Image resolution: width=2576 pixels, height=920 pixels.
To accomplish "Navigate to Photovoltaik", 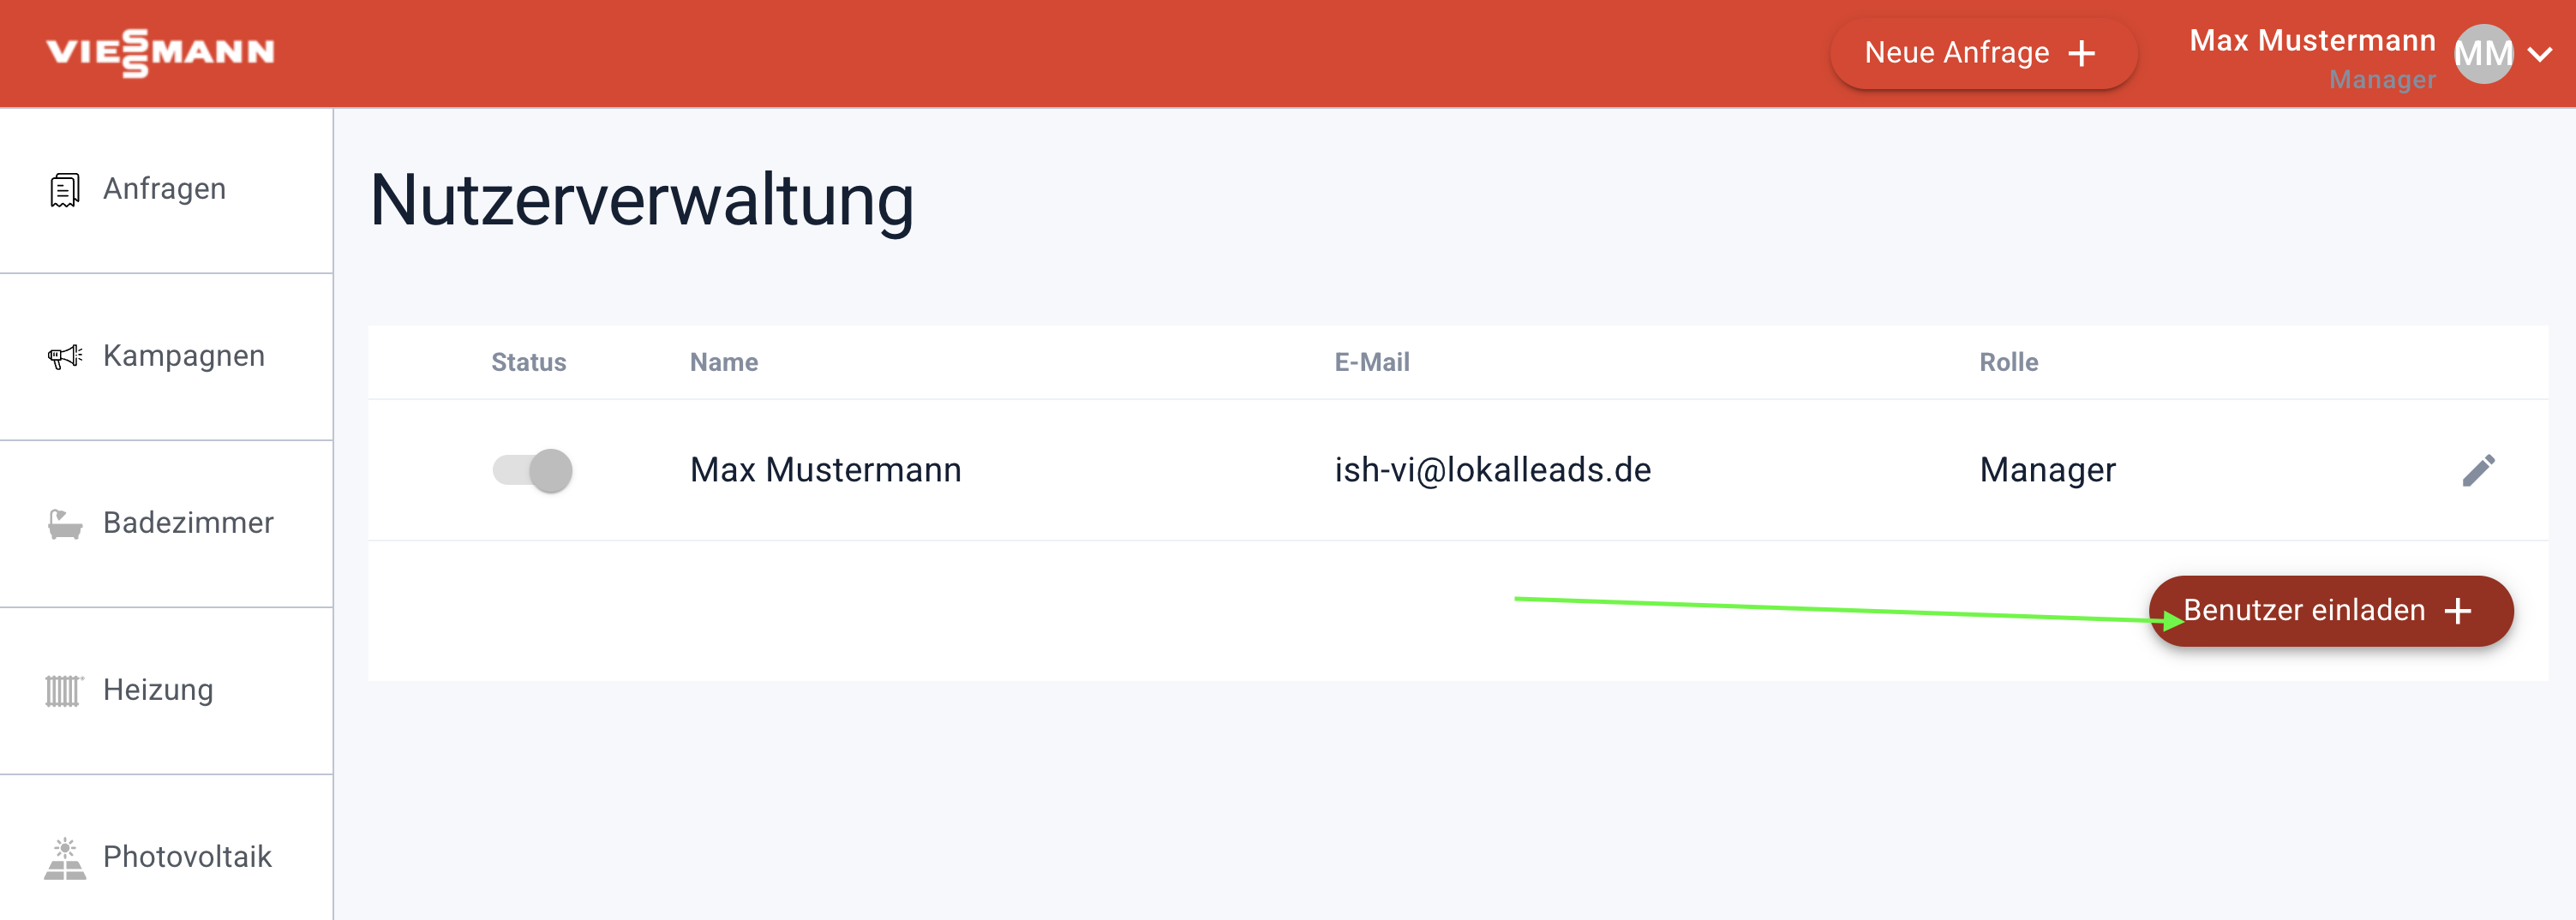I will pyautogui.click(x=187, y=857).
